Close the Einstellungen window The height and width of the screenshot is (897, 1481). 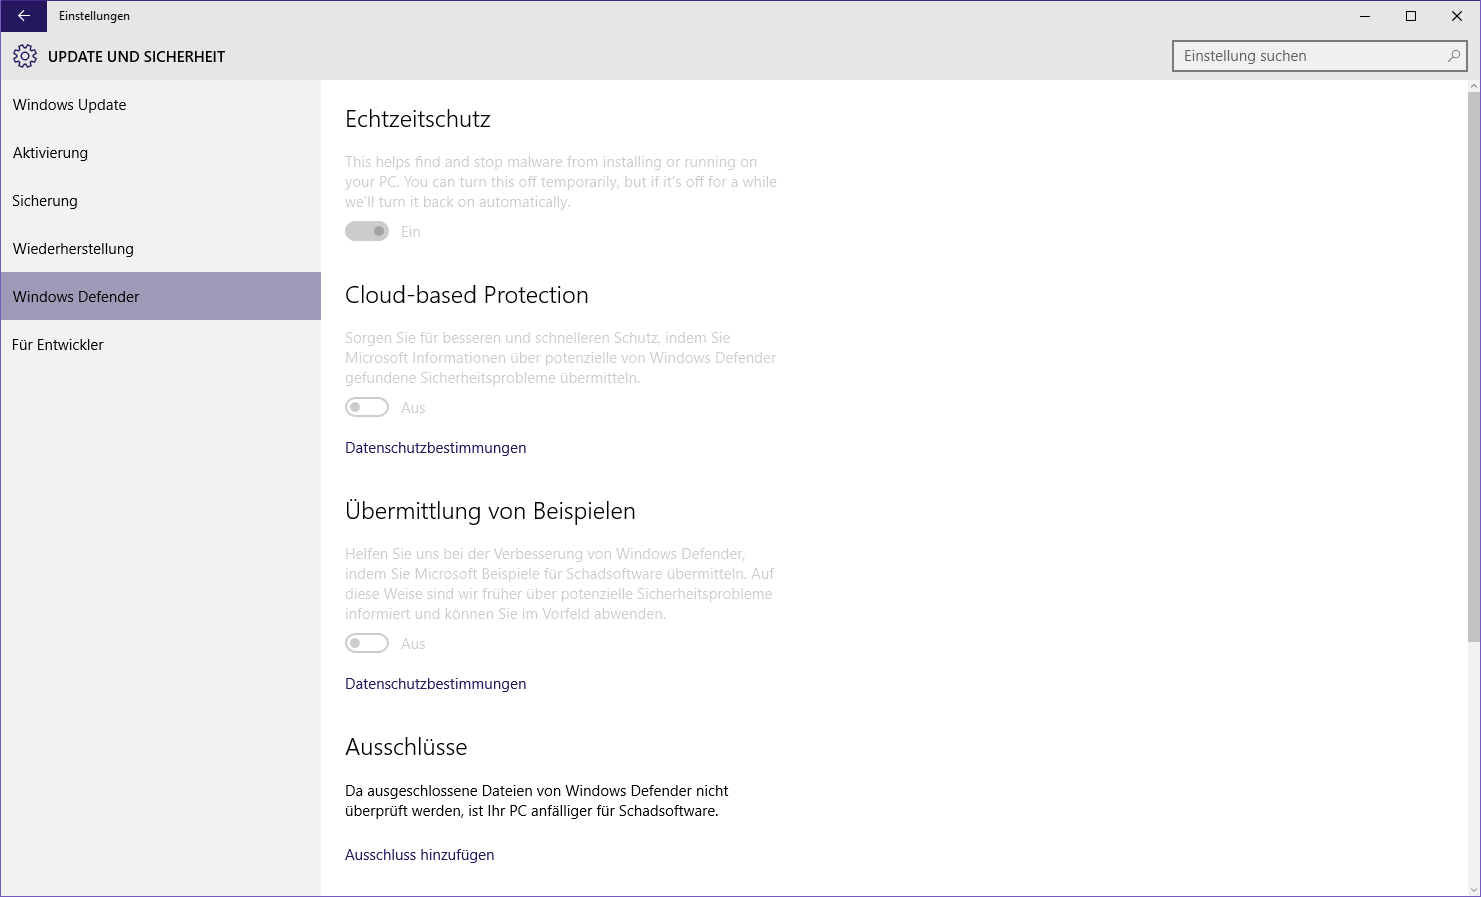click(x=1457, y=16)
